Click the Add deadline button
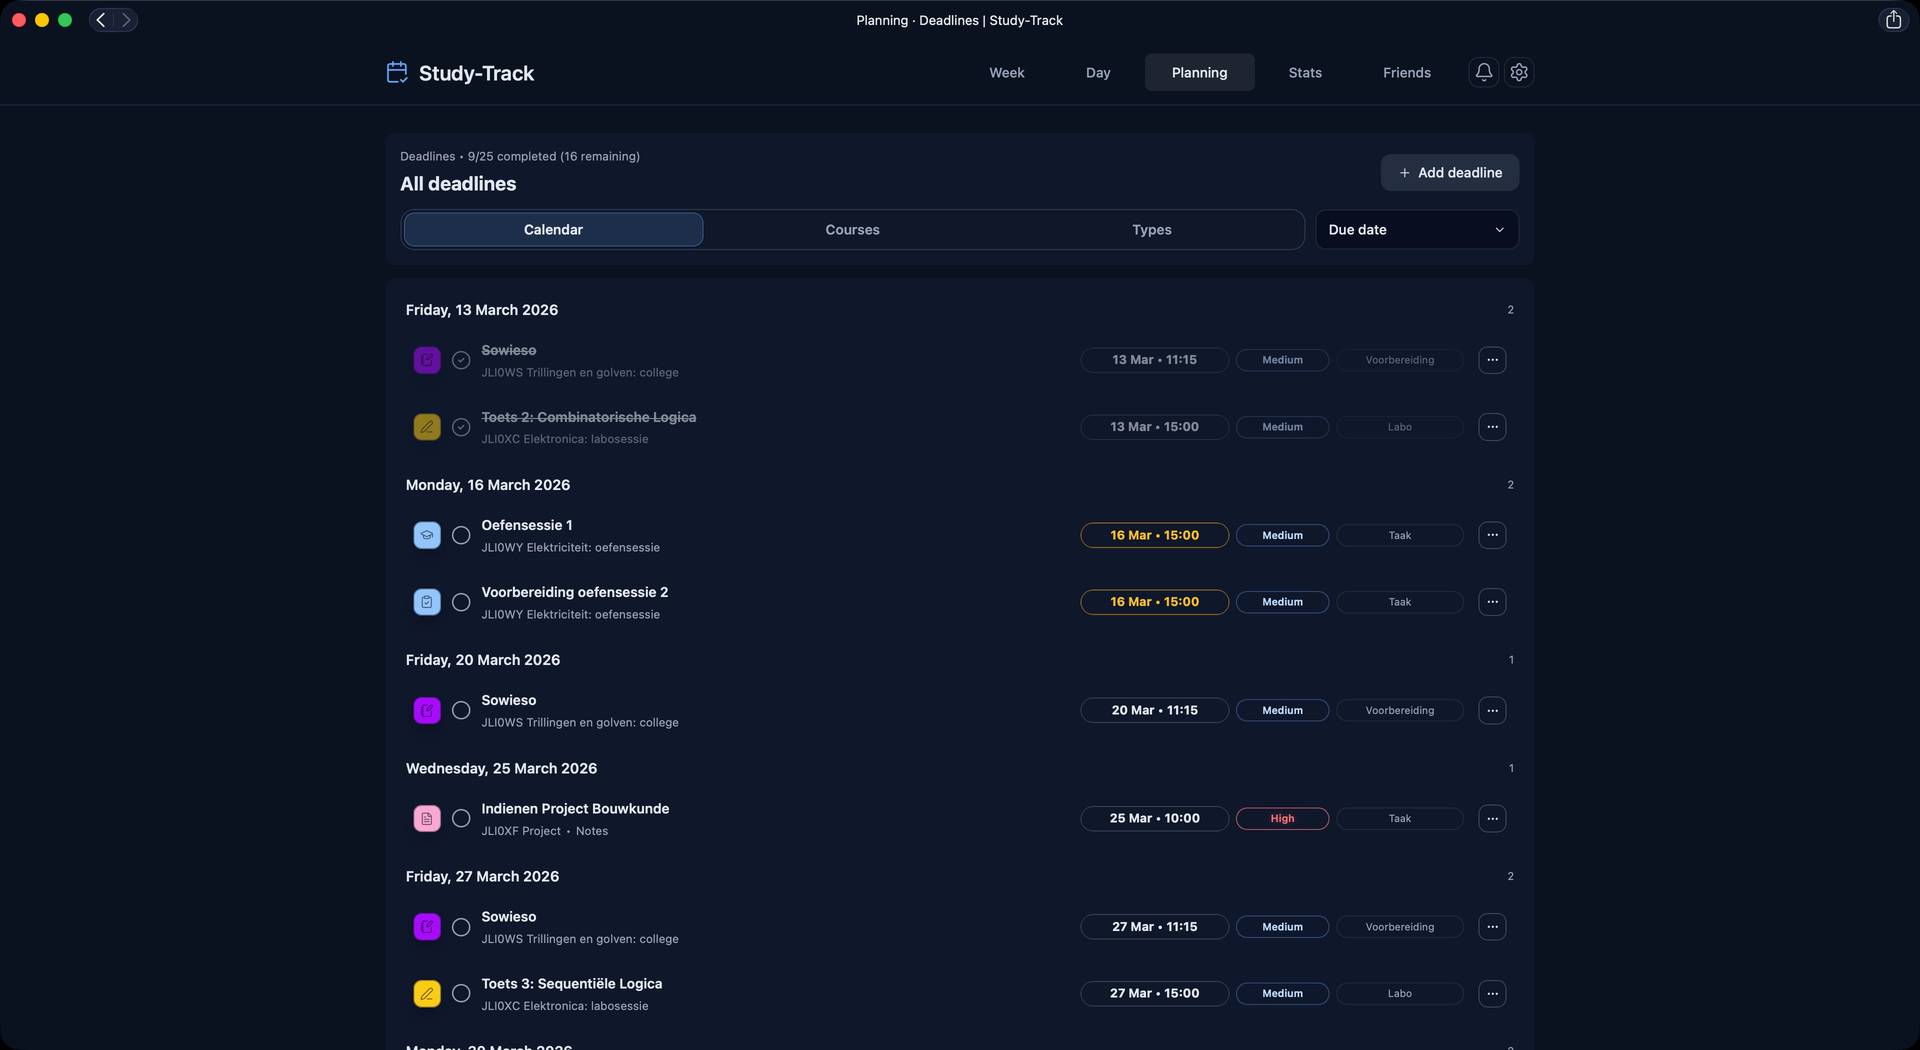This screenshot has height=1050, width=1920. (1450, 172)
